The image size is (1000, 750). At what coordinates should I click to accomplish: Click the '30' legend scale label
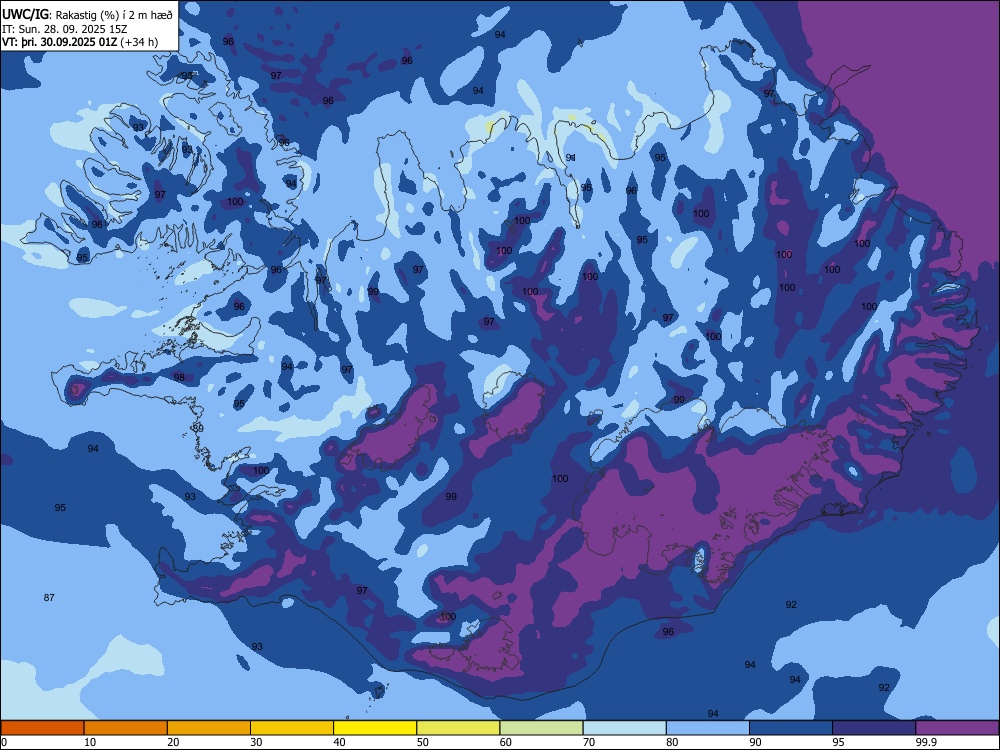click(x=256, y=742)
